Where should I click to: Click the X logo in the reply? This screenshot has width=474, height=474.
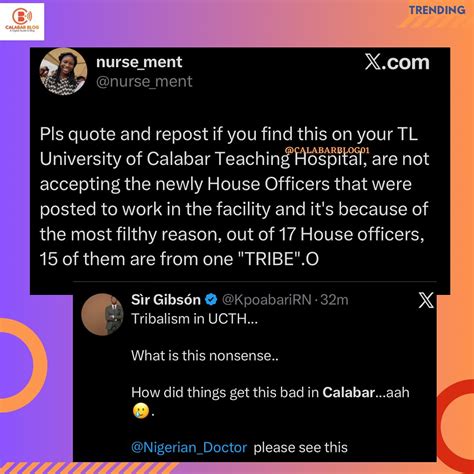[x=426, y=300]
